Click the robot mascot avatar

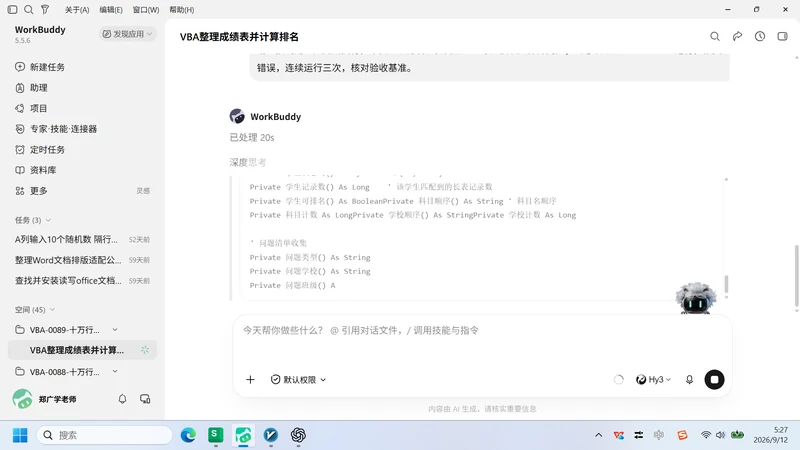695,298
